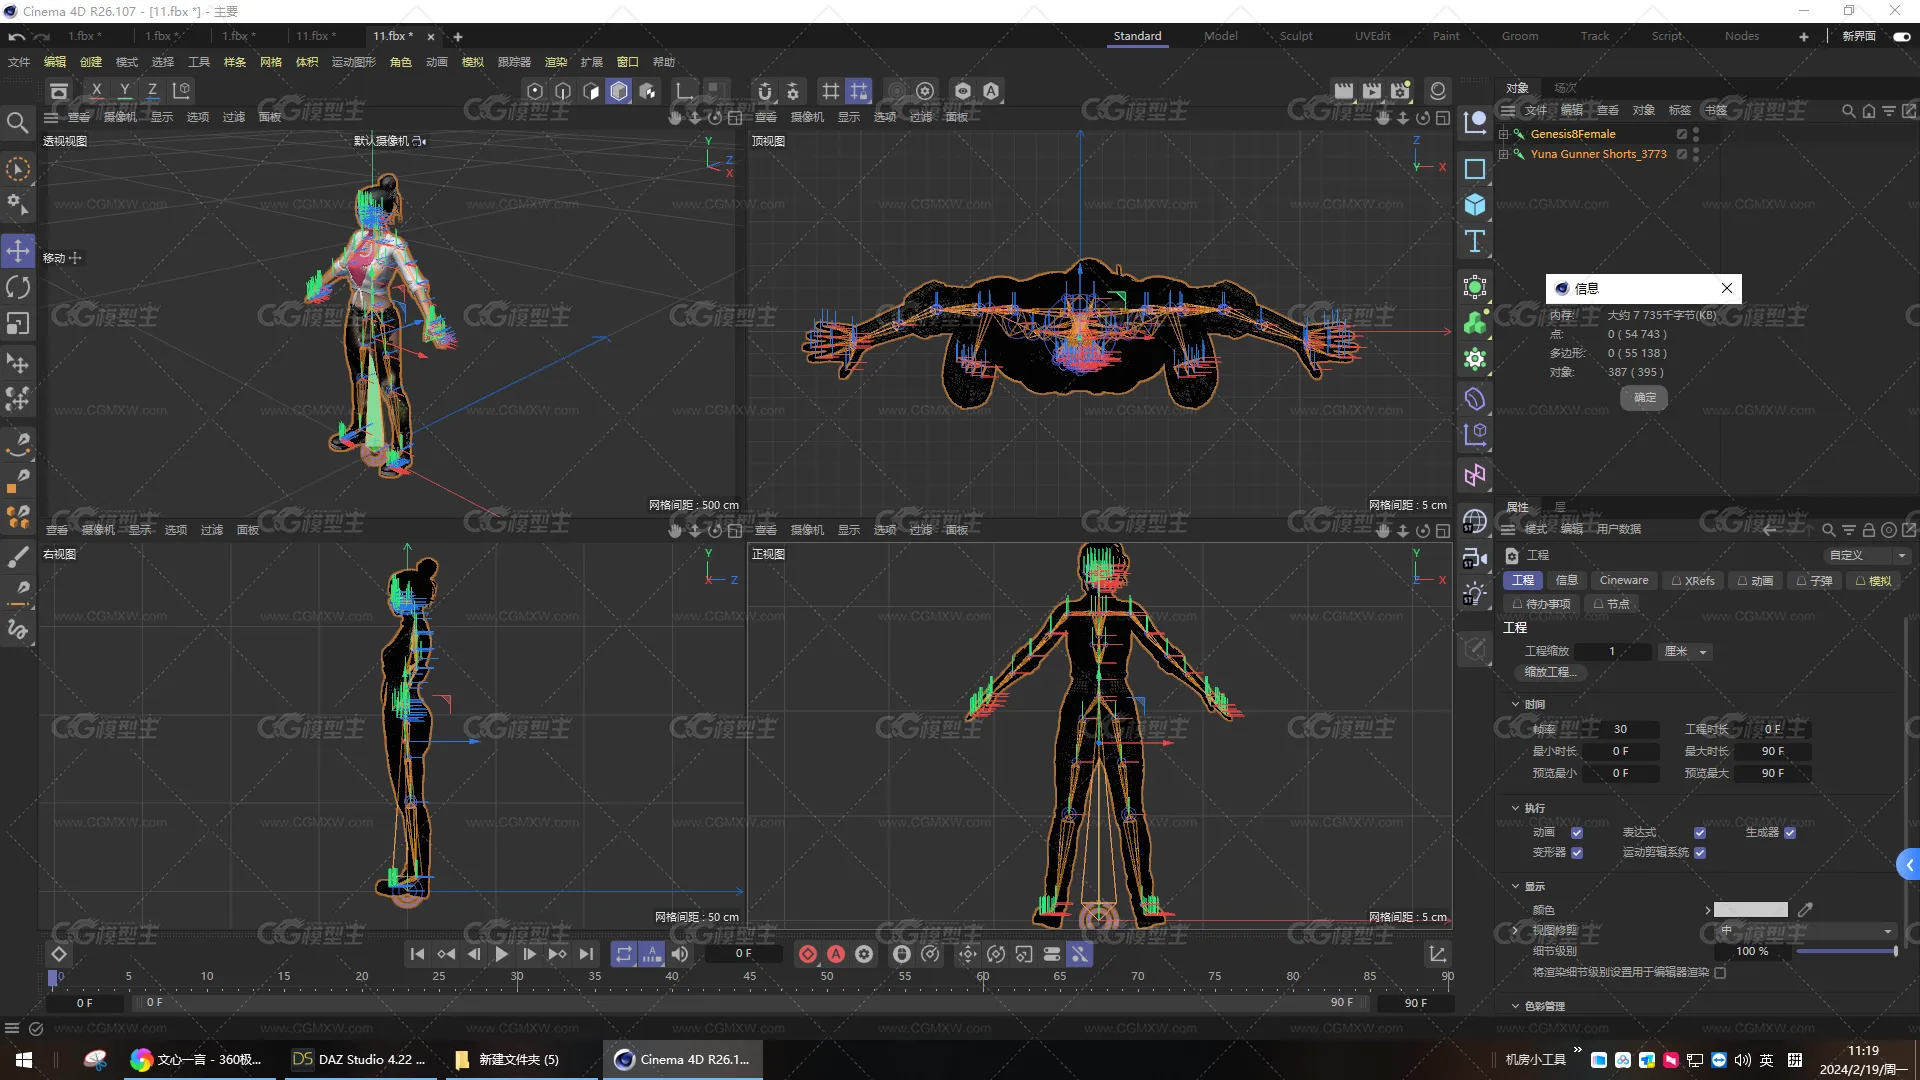Click the project color swatch
The width and height of the screenshot is (1920, 1080).
coord(1751,910)
